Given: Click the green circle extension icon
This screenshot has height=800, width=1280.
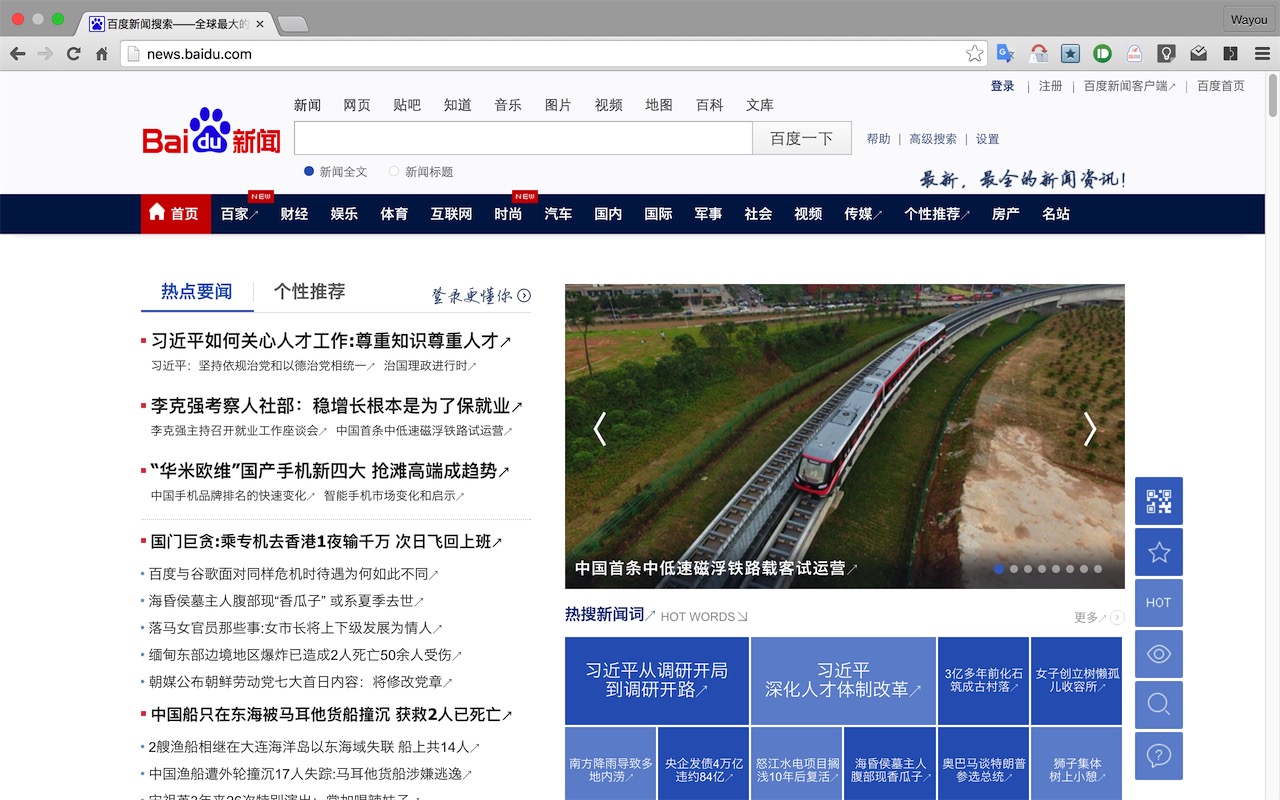Looking at the screenshot, I should tap(1102, 54).
